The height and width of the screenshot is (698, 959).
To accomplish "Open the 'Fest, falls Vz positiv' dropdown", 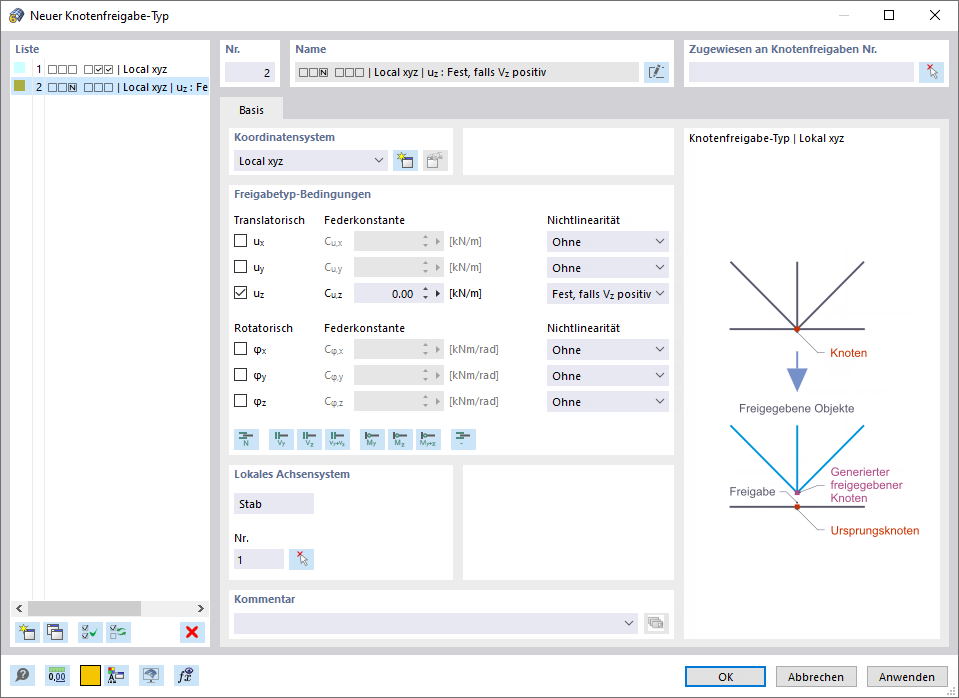I will tap(607, 294).
